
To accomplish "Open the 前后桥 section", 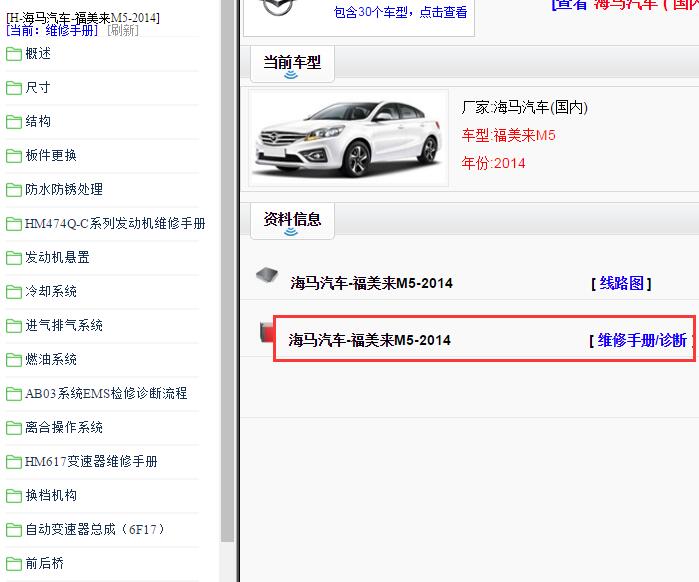I will coord(45,563).
